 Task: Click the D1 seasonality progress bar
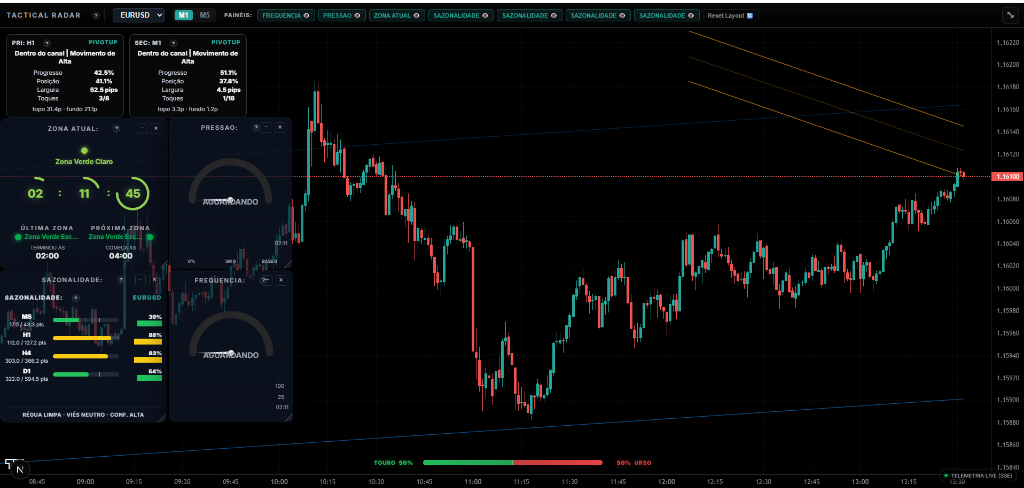[x=86, y=374]
